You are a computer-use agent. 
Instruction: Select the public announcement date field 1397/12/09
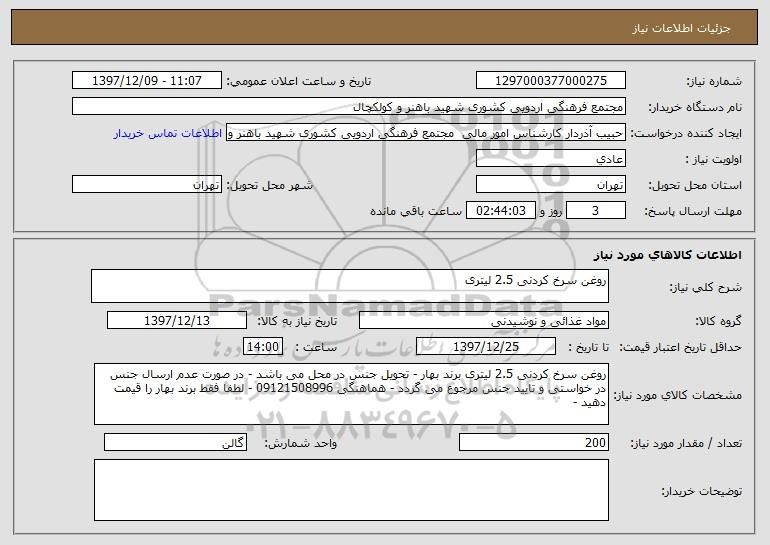pyautogui.click(x=147, y=81)
